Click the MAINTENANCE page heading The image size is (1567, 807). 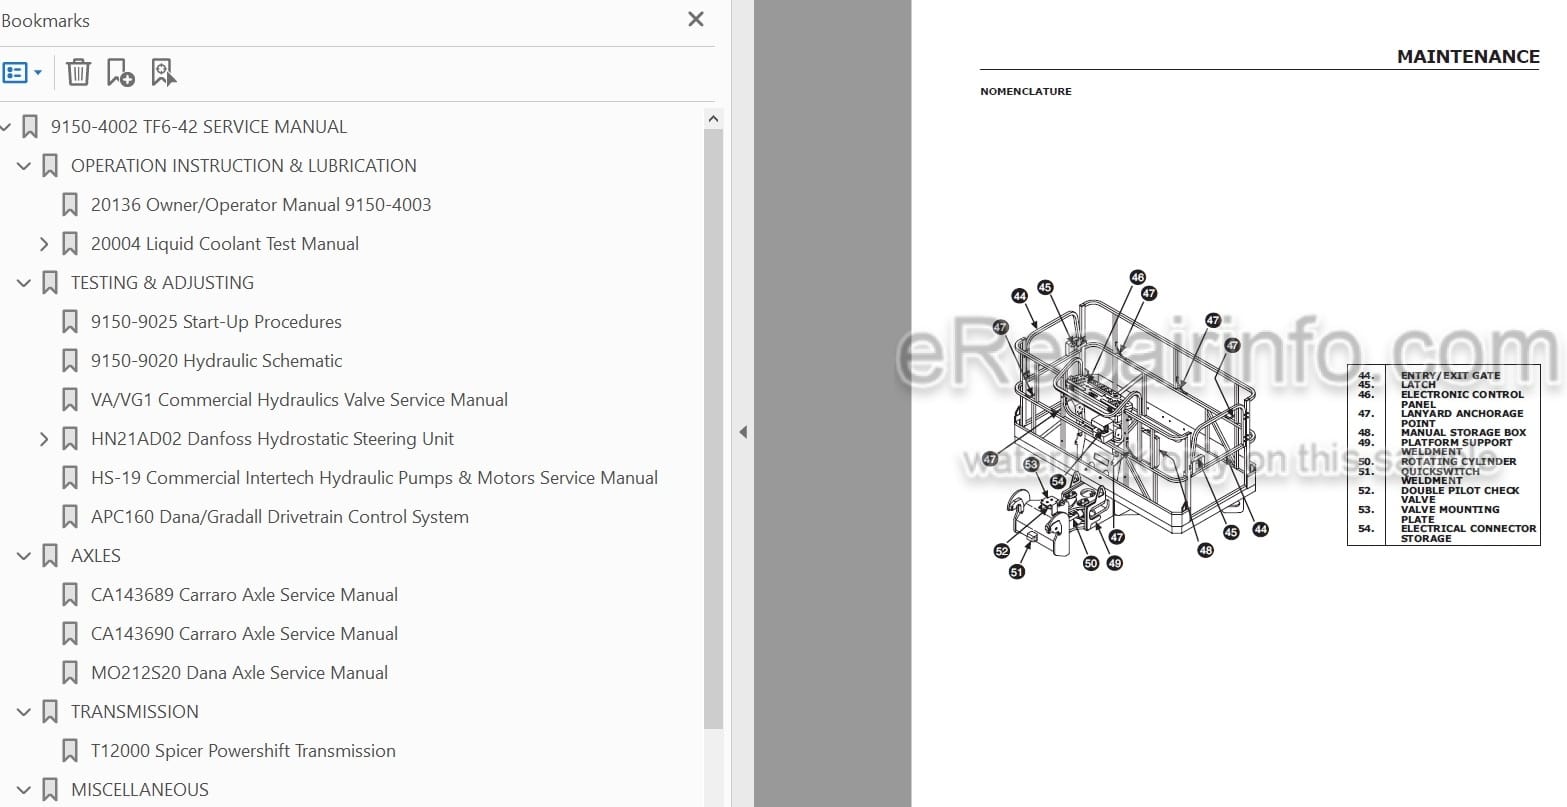click(x=1468, y=57)
